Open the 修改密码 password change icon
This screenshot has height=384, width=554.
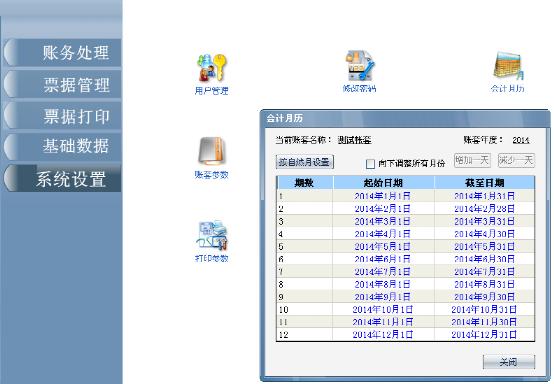pos(360,72)
